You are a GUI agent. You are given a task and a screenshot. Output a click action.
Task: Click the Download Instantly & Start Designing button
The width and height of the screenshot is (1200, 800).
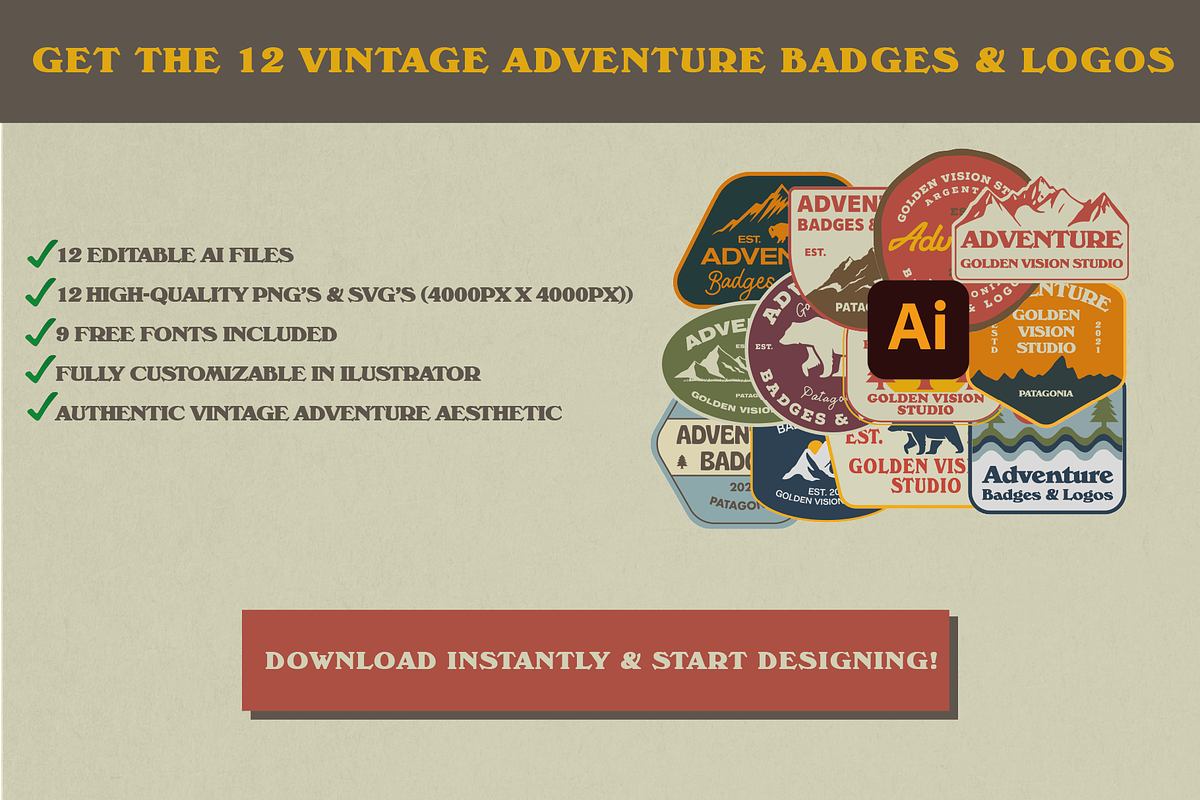tap(595, 660)
